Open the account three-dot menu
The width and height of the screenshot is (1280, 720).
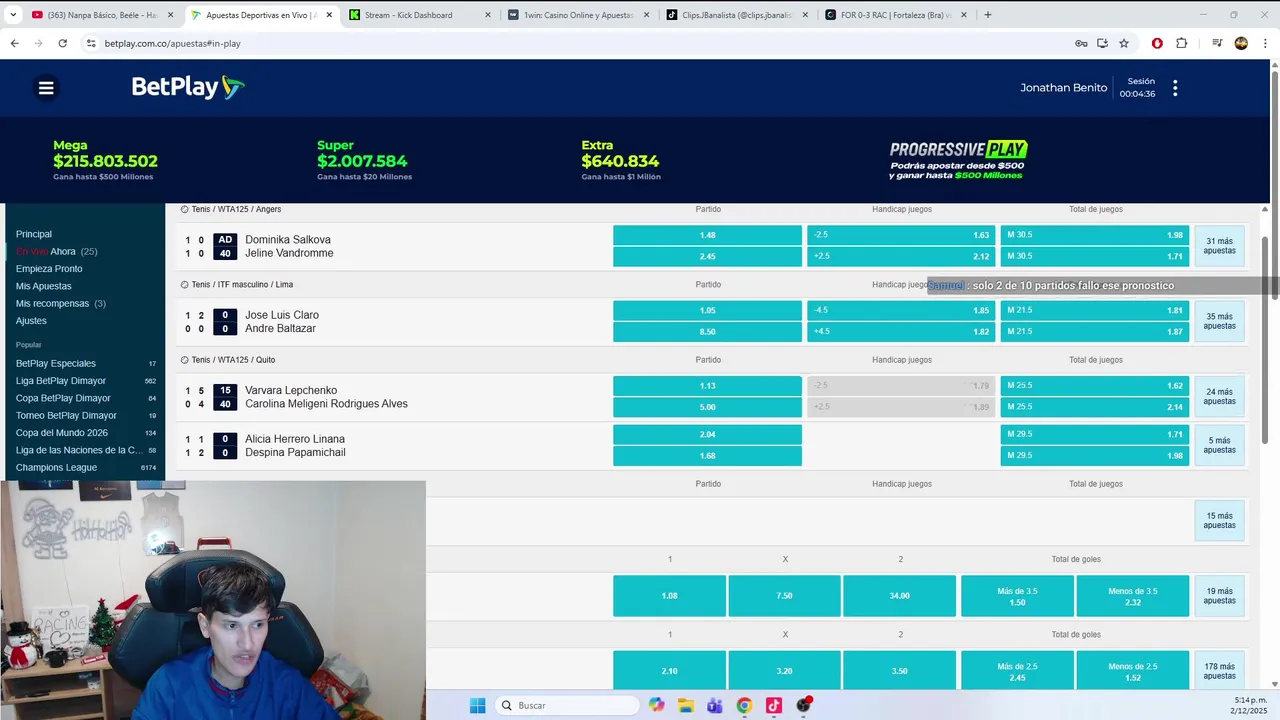pos(1175,88)
